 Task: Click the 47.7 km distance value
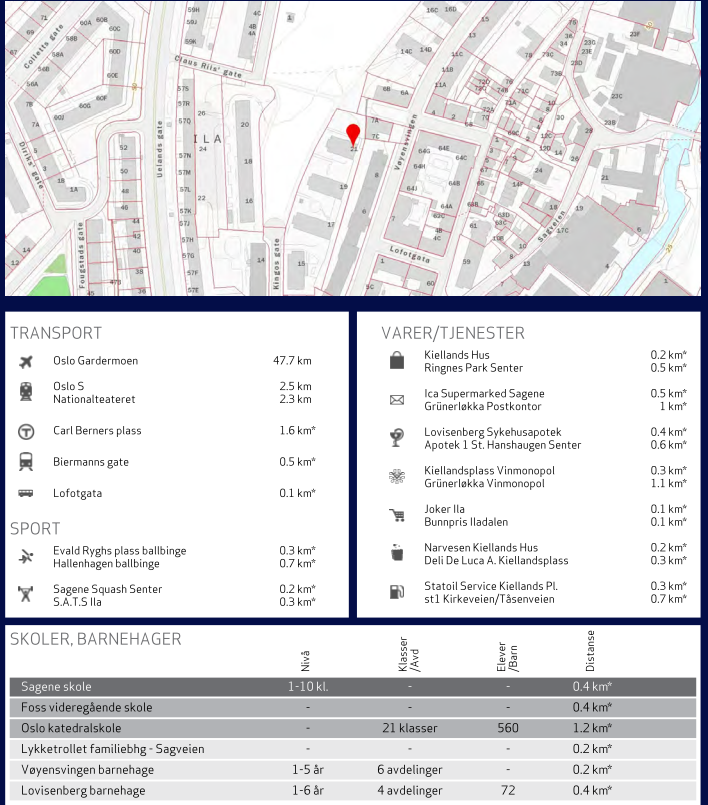[292, 361]
